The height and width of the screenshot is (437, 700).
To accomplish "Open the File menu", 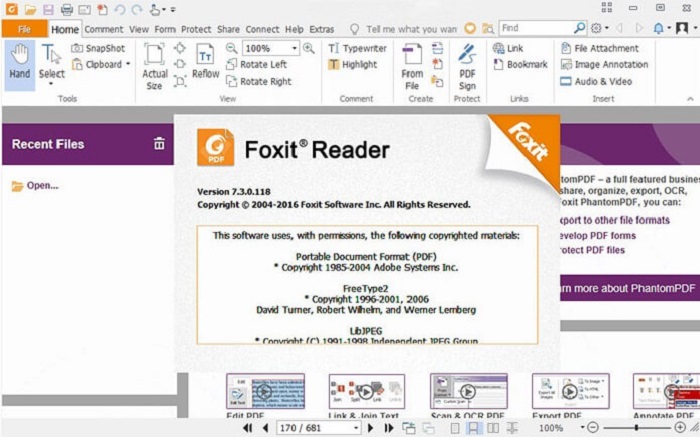I will coord(24,29).
